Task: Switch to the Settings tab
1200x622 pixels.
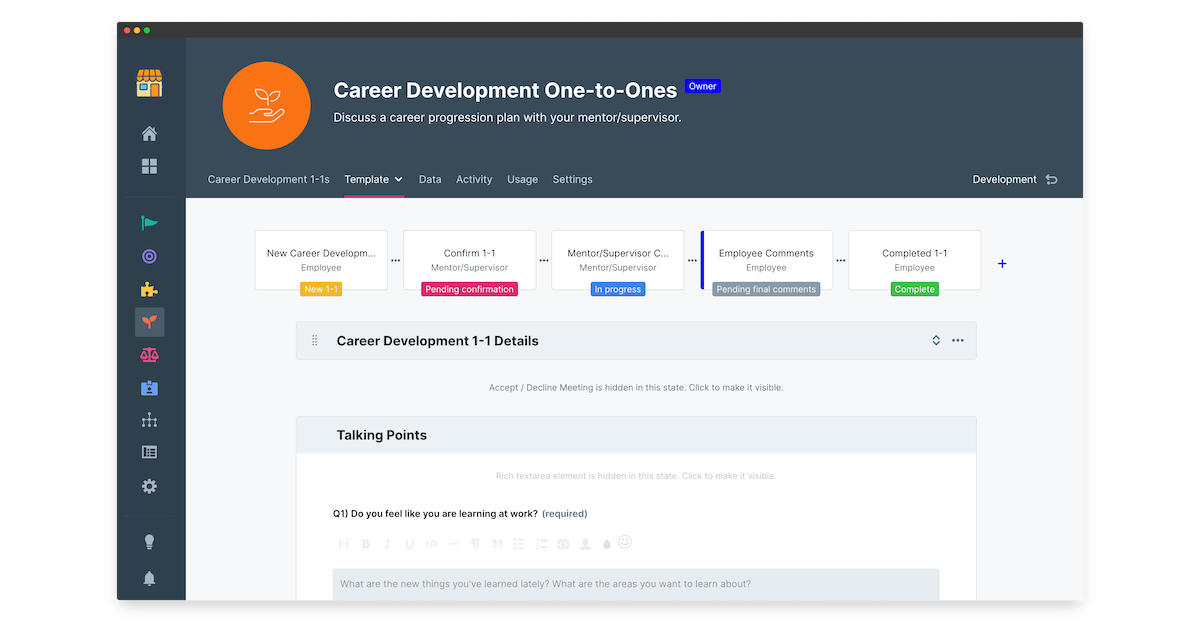Action: pyautogui.click(x=572, y=180)
